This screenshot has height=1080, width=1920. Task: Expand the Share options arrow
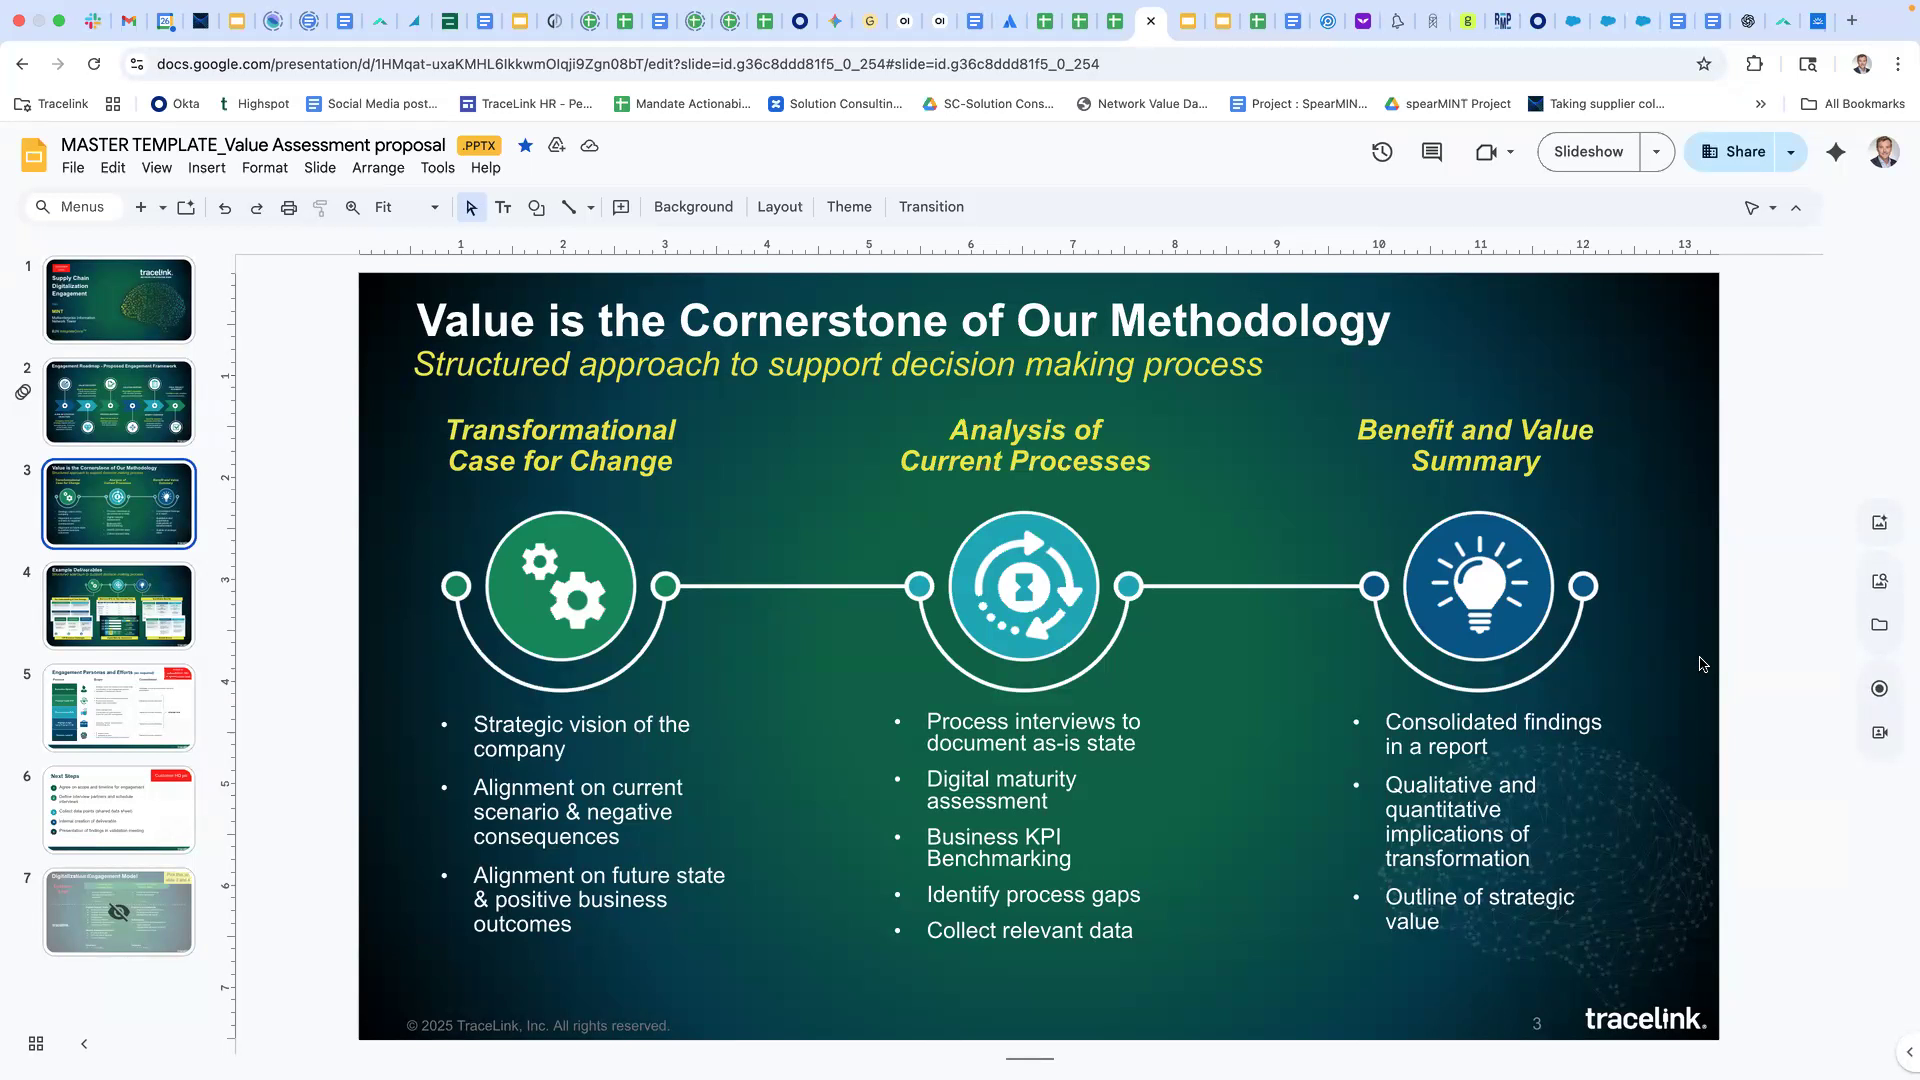(1791, 152)
